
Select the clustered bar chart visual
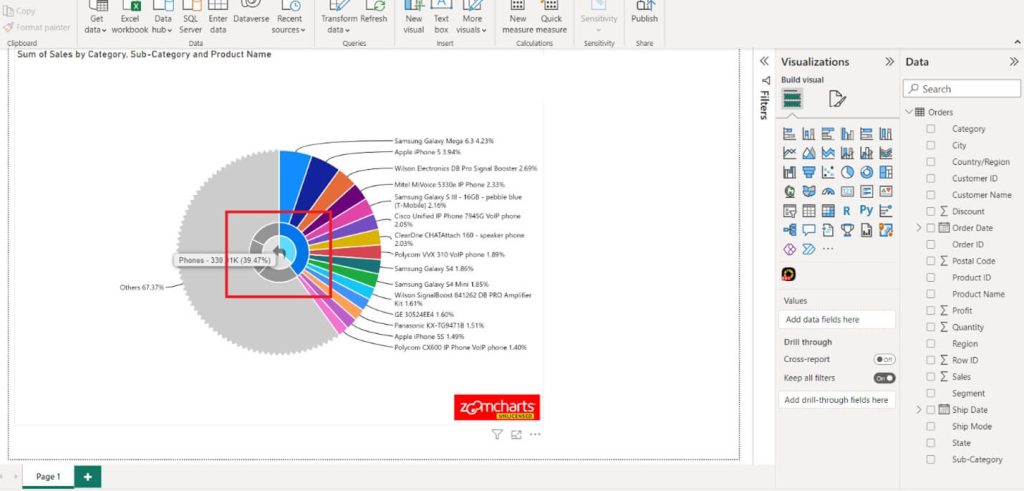tap(828, 134)
